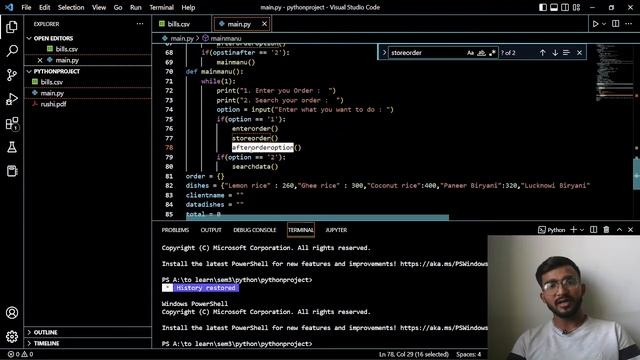
Task: Toggle primary side bar layout icon
Action: coord(543,7)
